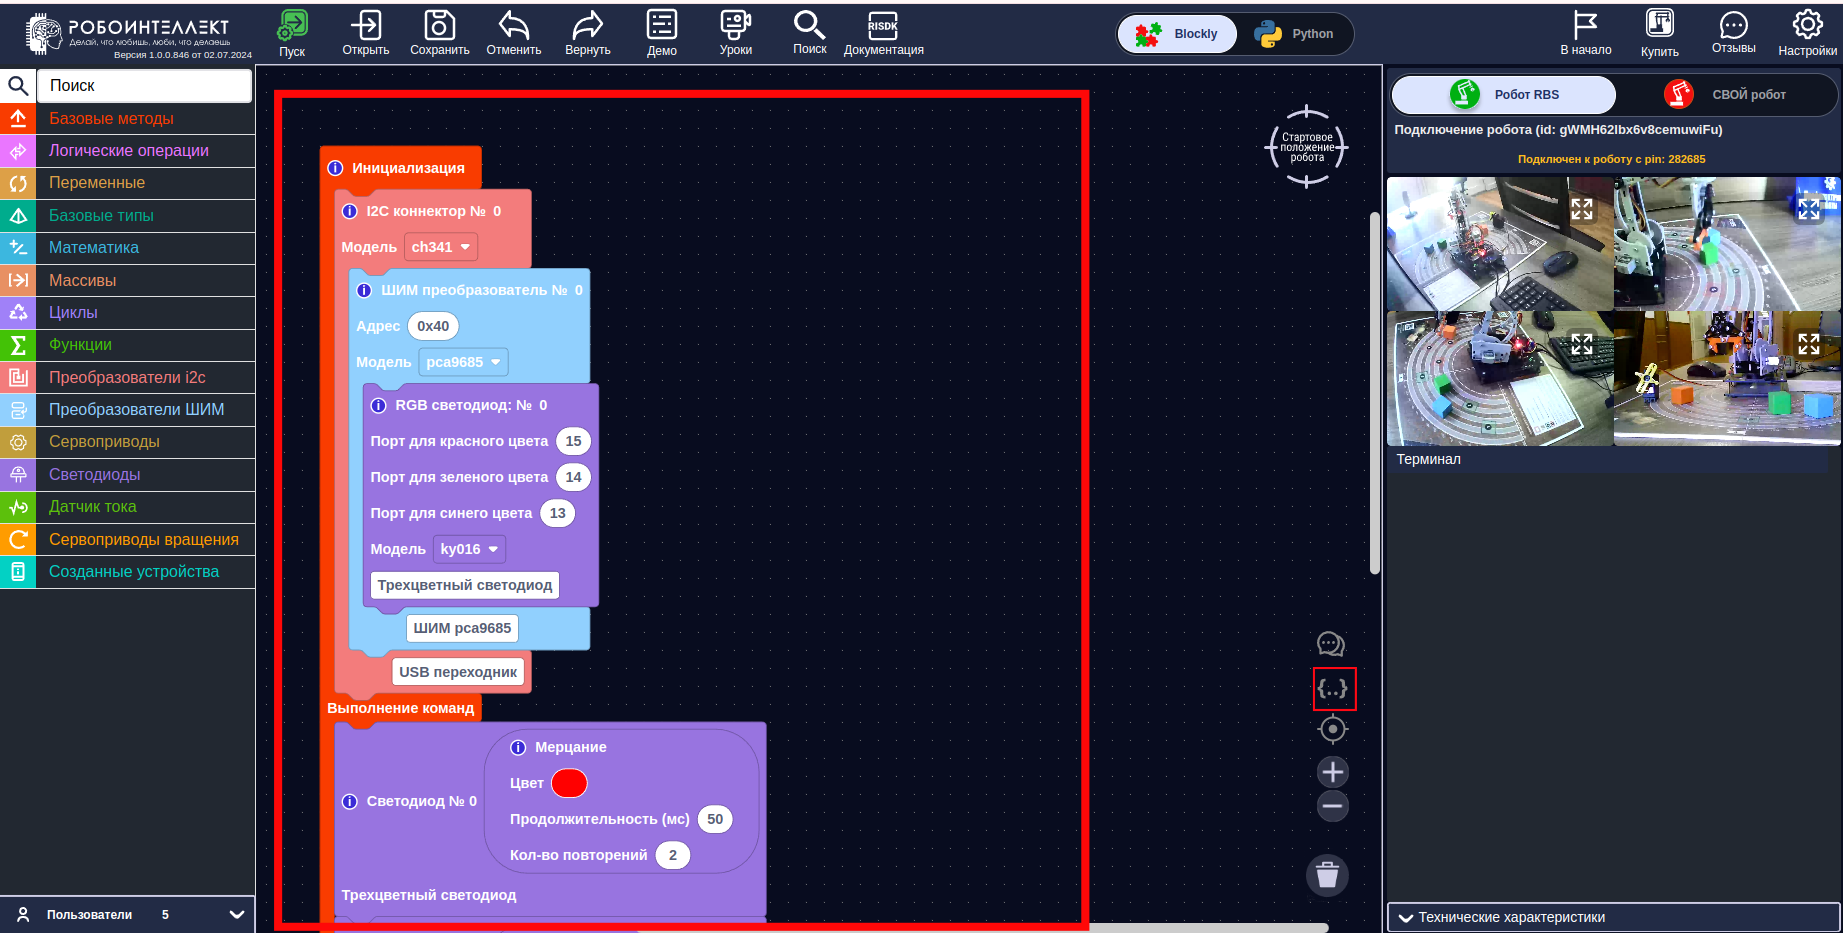Screen dimensions: 1843x933
Task: Click the workspace vertical scrollbar
Action: point(1375,393)
